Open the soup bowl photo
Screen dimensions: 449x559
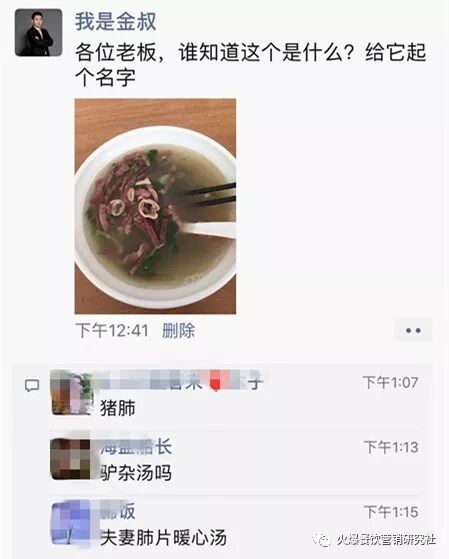[155, 206]
